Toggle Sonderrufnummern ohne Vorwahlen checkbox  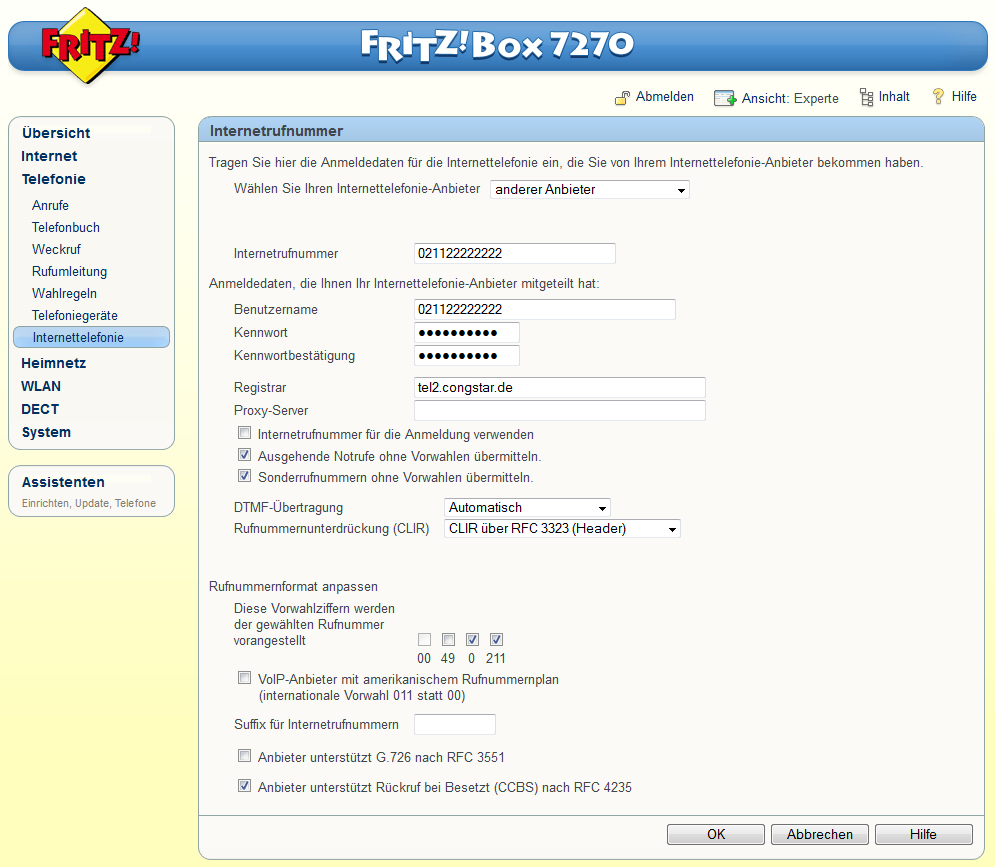[244, 475]
